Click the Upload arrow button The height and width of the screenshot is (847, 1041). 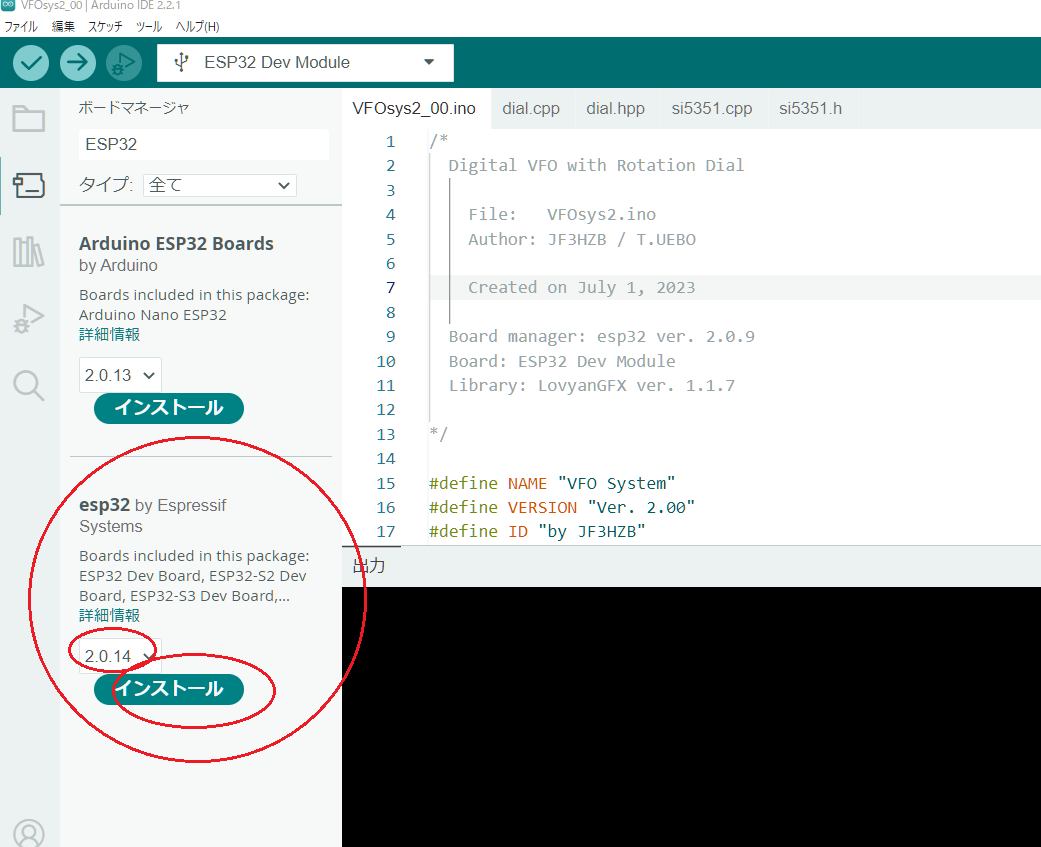tap(78, 63)
